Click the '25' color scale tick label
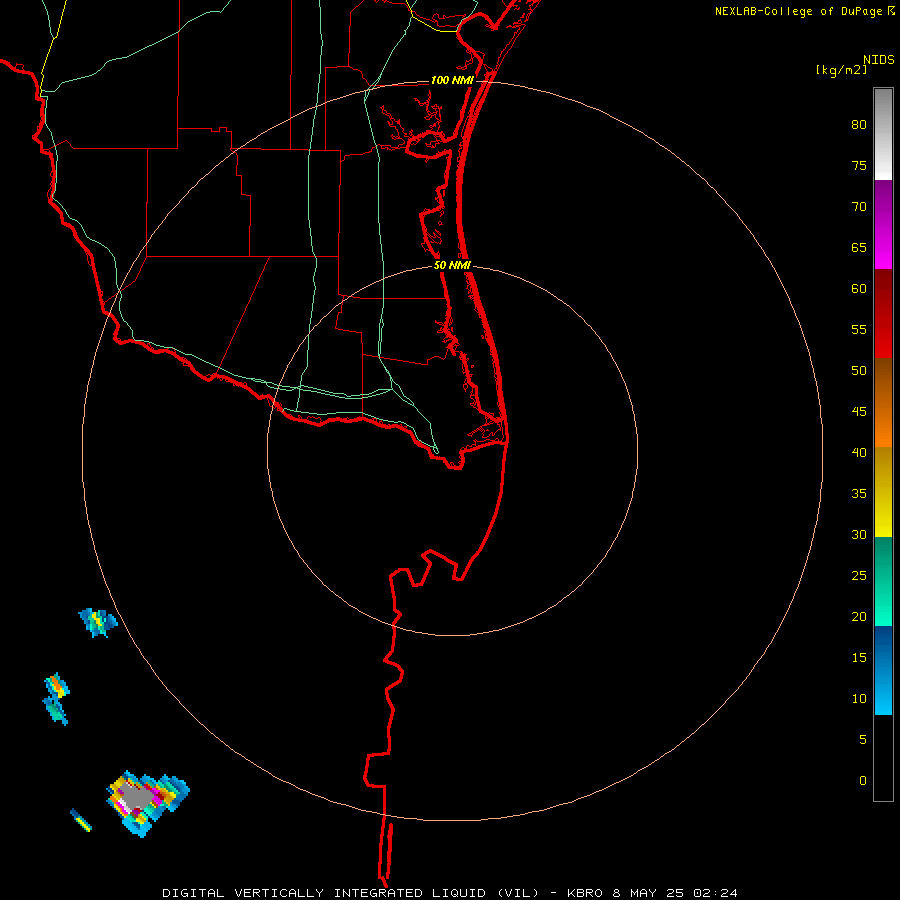This screenshot has width=900, height=900. (x=859, y=576)
